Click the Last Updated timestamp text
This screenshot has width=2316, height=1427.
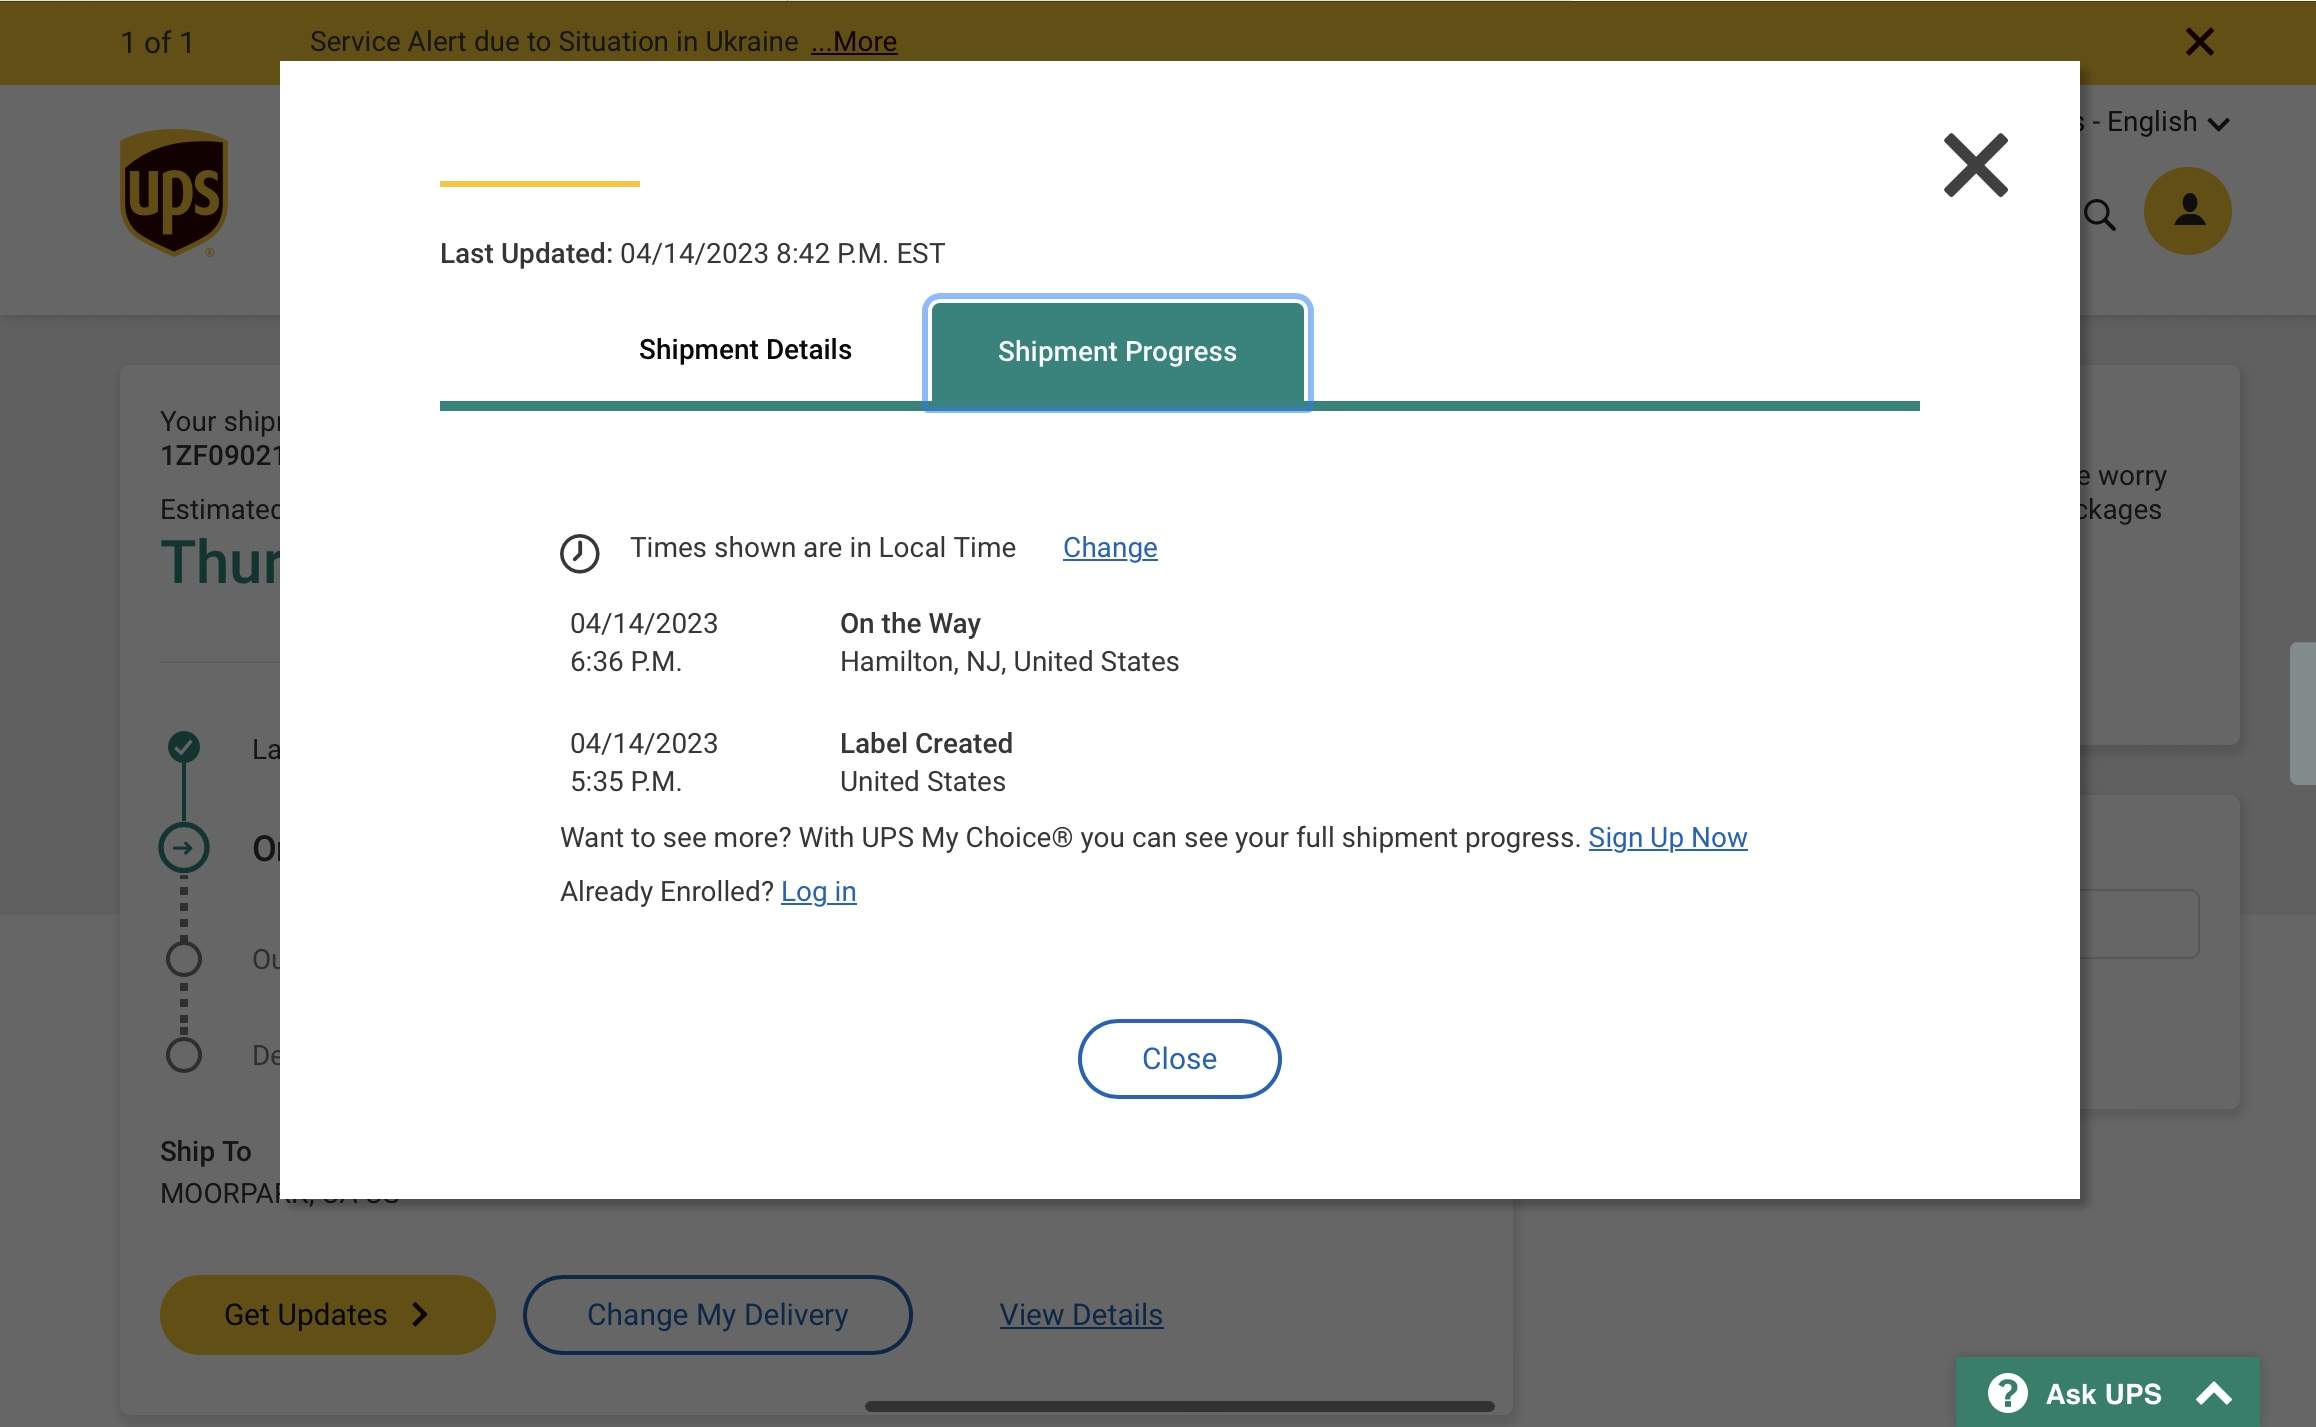(692, 254)
